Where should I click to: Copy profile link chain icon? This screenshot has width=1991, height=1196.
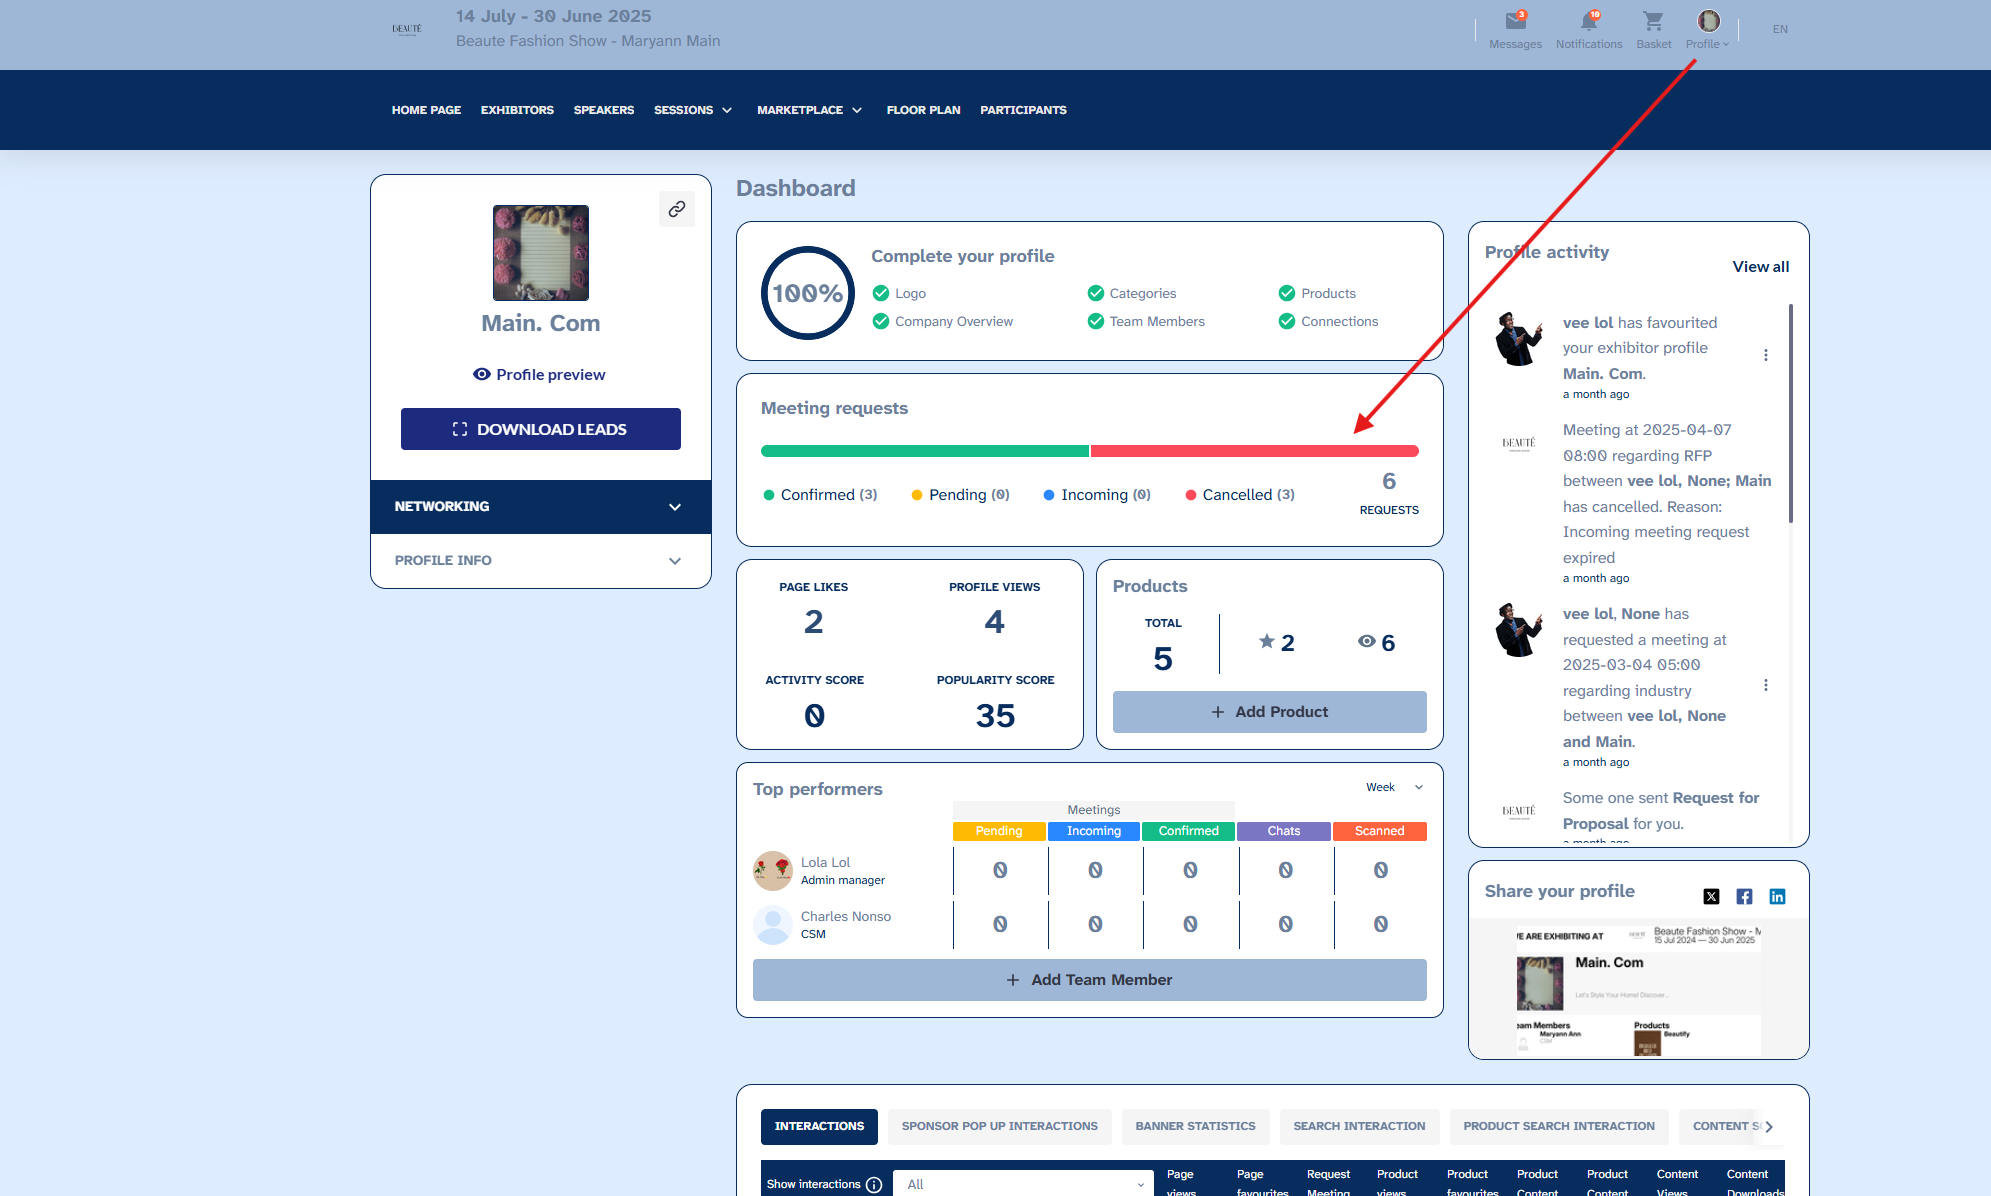point(677,209)
